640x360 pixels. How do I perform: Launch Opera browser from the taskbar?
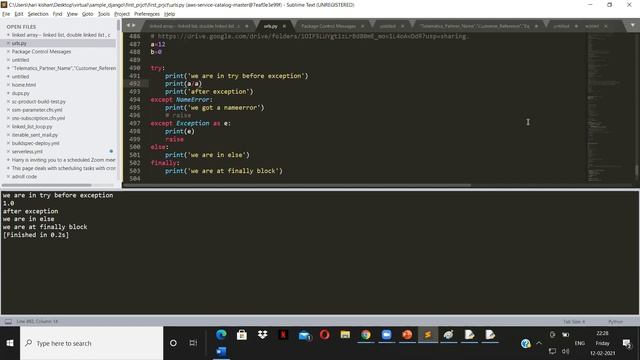[324, 335]
